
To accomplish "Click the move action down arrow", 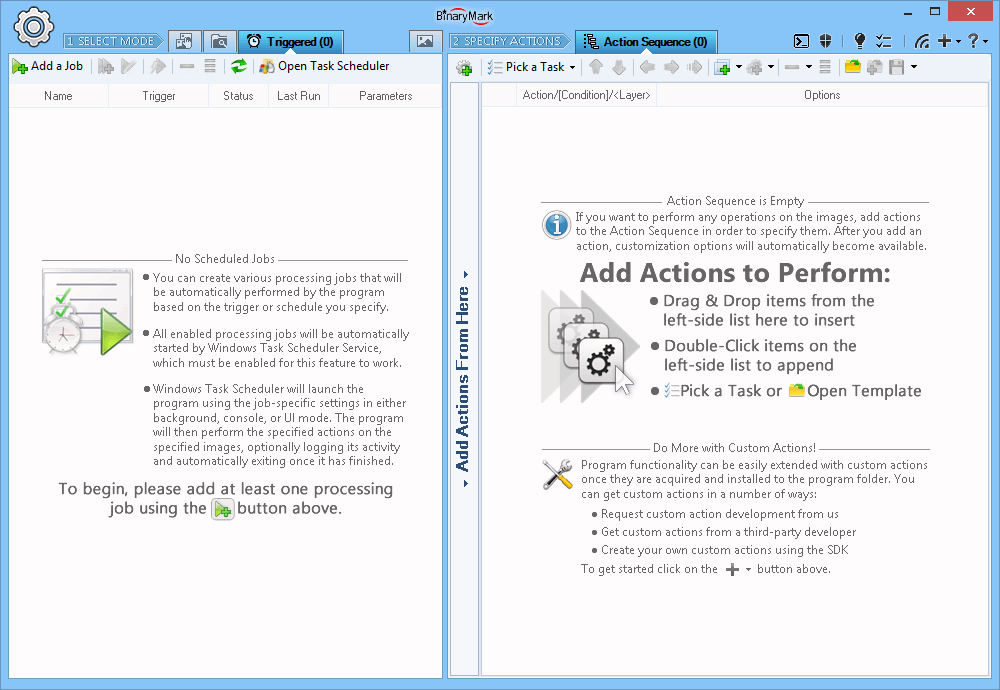I will (619, 67).
